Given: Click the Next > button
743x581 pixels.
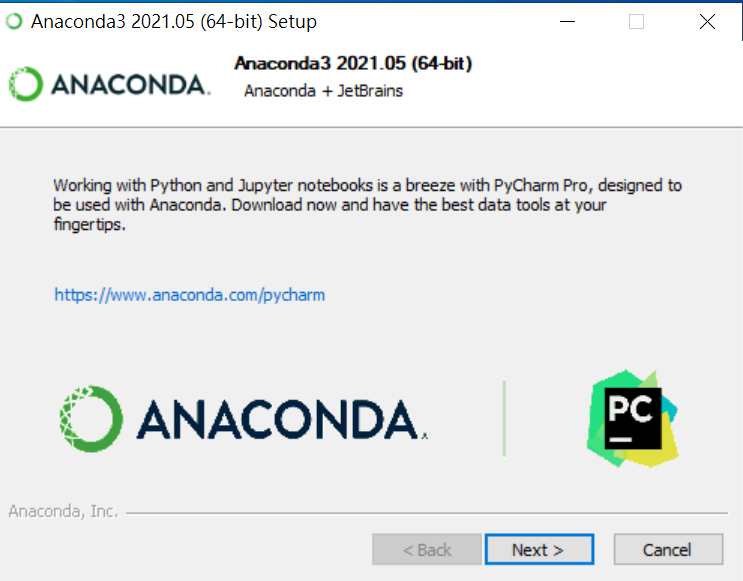Looking at the screenshot, I should (539, 550).
